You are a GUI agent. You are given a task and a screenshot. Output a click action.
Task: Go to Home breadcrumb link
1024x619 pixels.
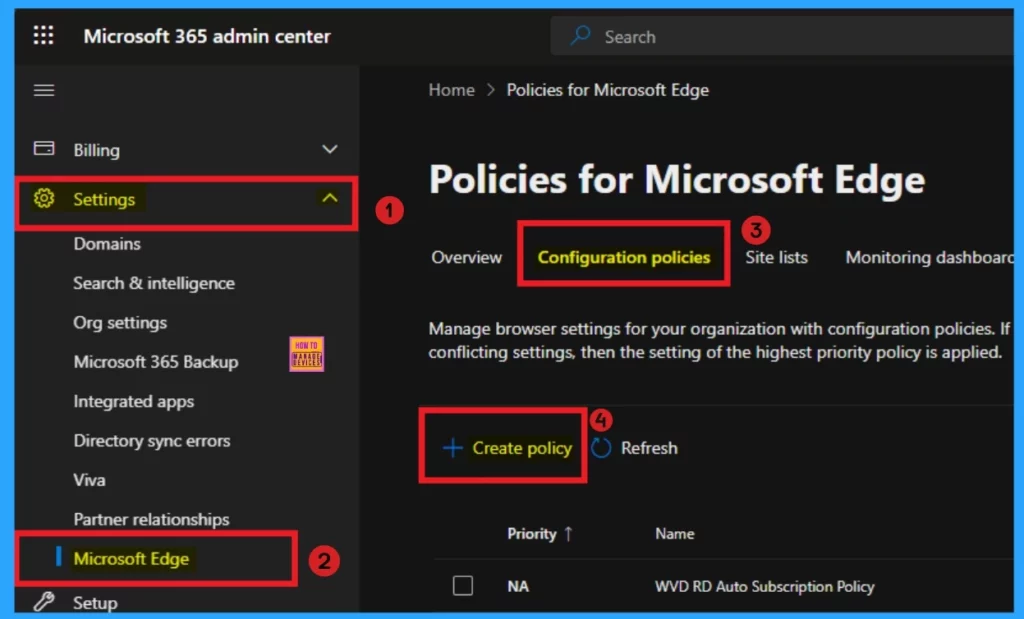(451, 89)
